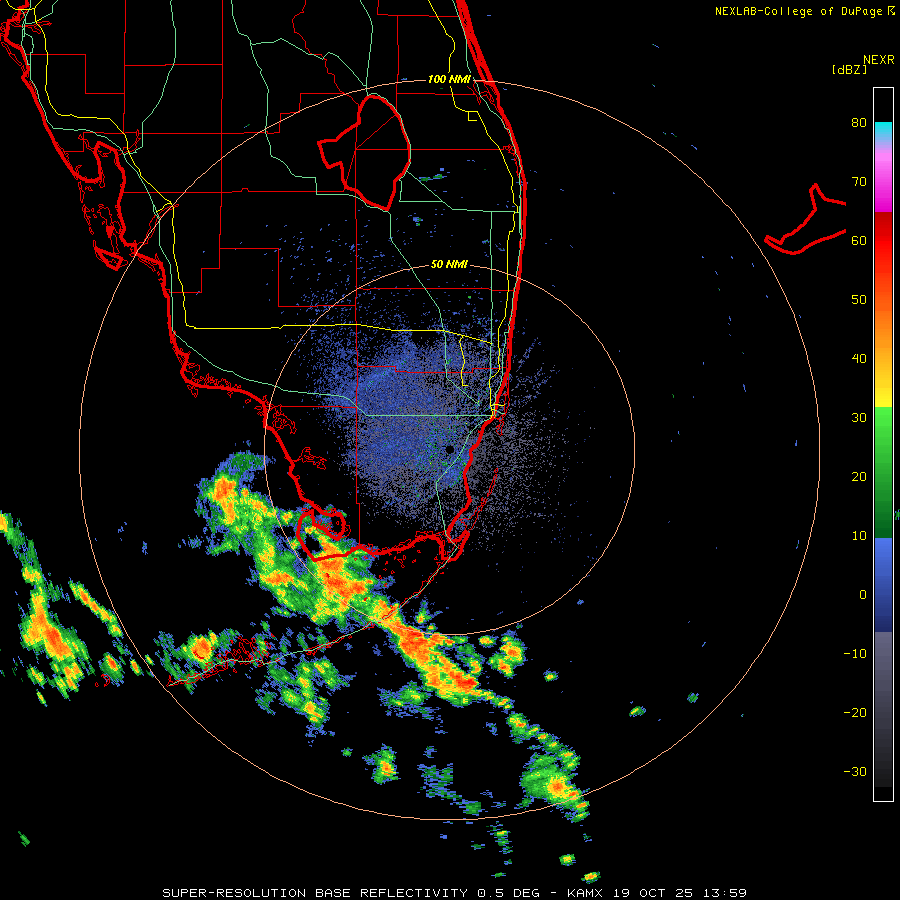Click the cyan top band of the color scale

pyautogui.click(x=883, y=127)
